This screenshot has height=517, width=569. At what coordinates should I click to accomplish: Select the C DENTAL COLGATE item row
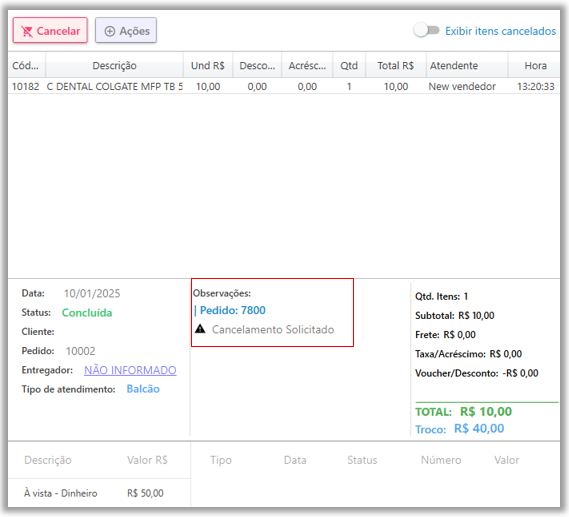coord(284,86)
